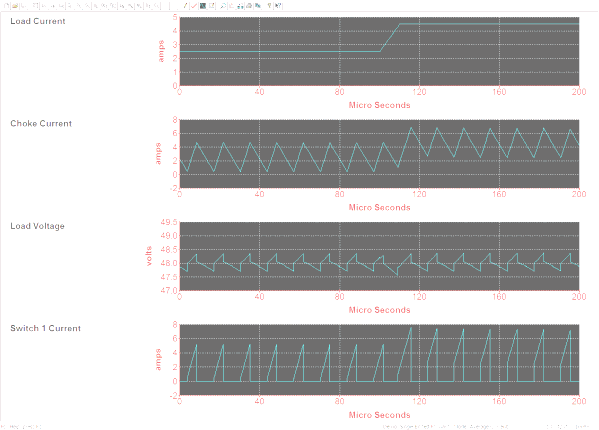Click the Micro Seconds label under Choke Current
Viewport: 599px width, 430px height.
(379, 207)
